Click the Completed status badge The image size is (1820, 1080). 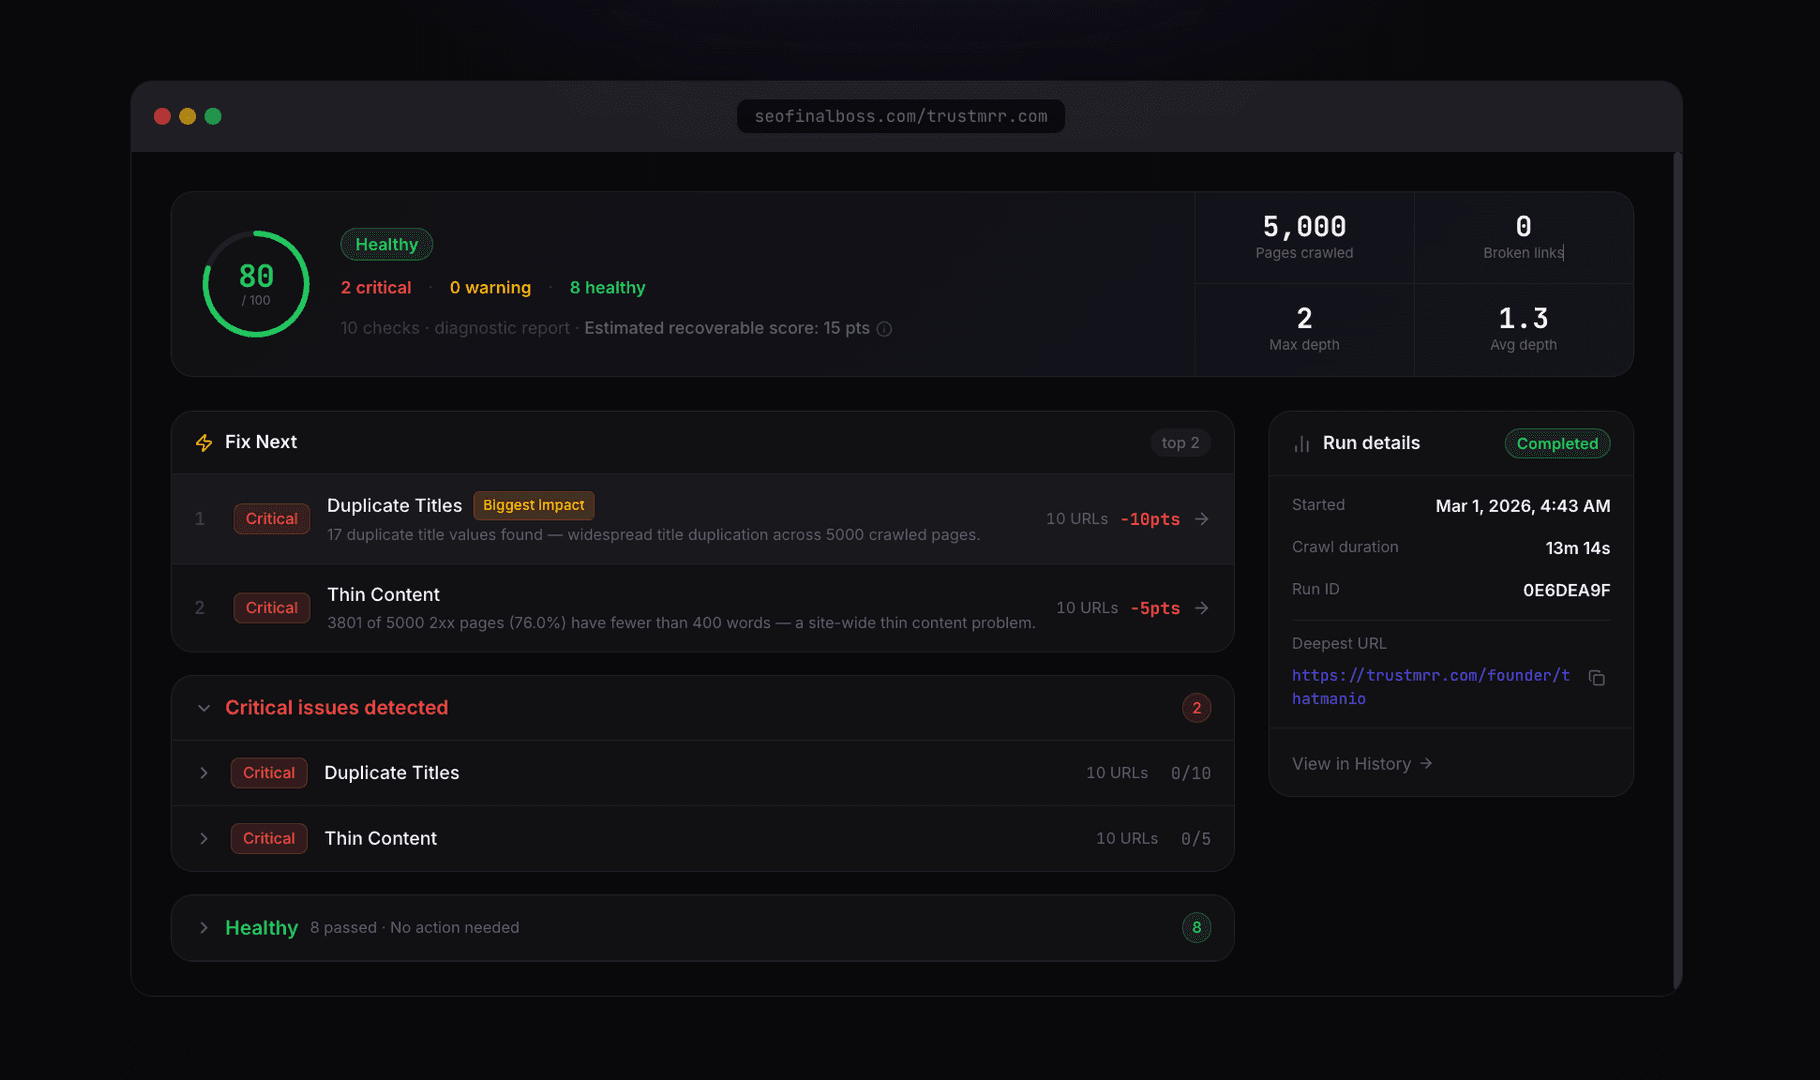coord(1557,444)
